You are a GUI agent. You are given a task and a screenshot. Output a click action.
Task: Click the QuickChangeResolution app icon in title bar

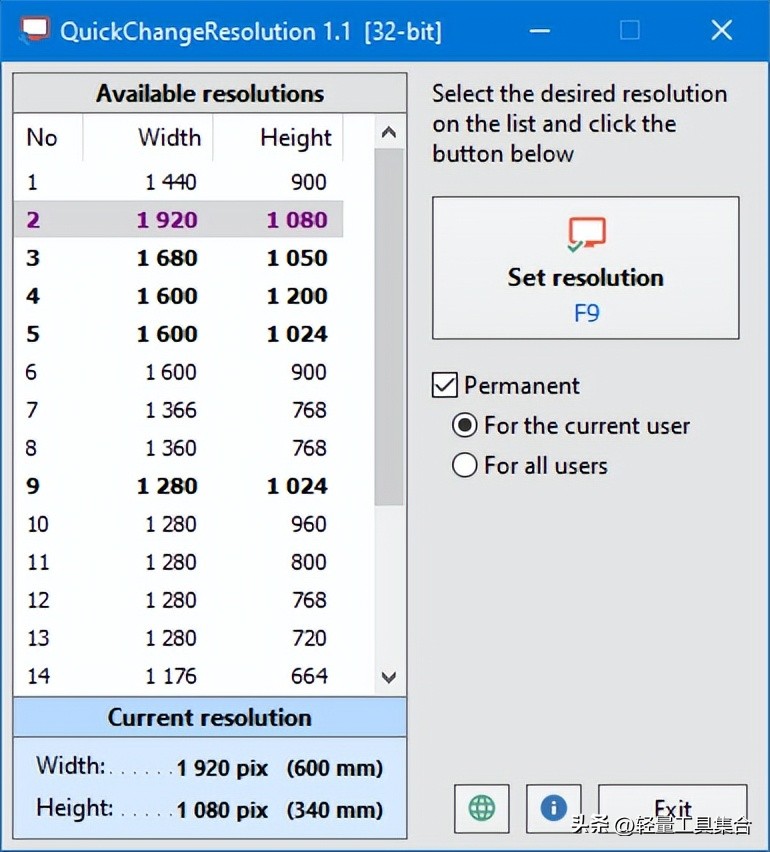pyautogui.click(x=35, y=30)
